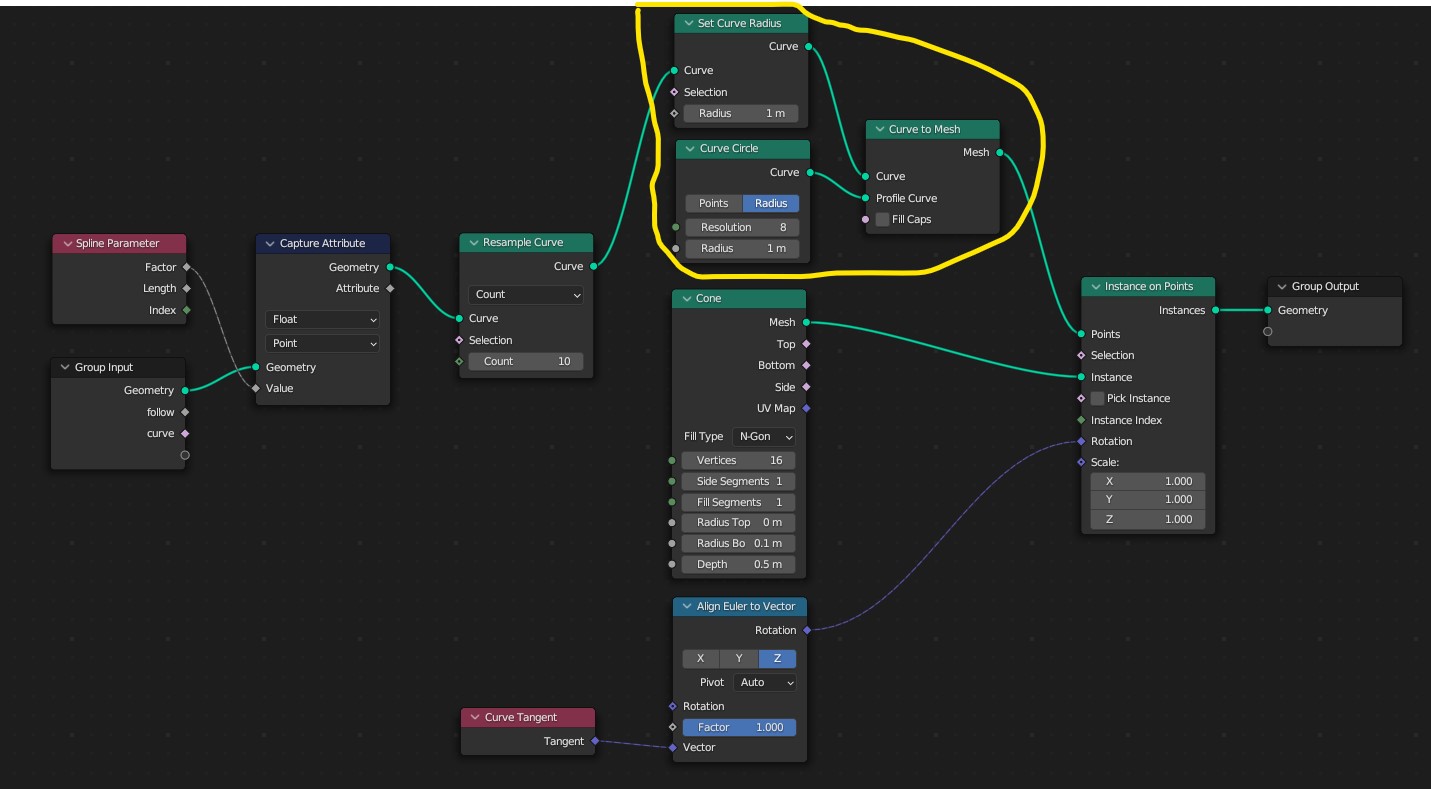Click the Cone Bottom output socket
This screenshot has width=1431, height=789.
[806, 365]
